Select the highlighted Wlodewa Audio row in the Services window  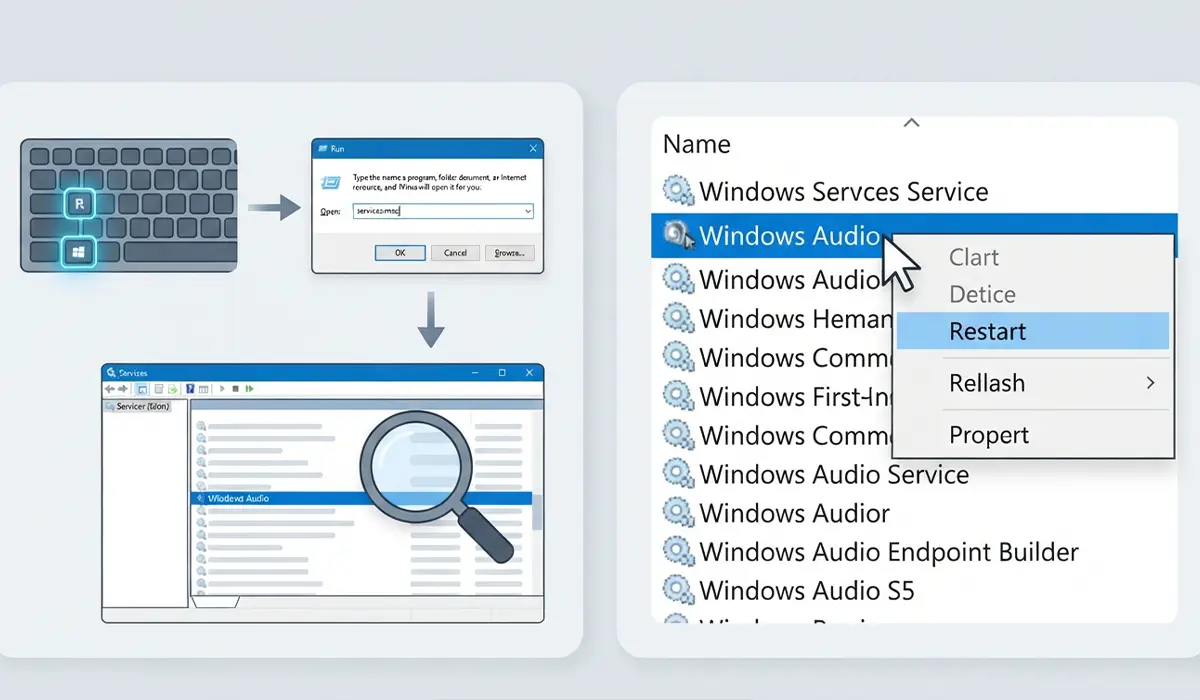[x=360, y=497]
